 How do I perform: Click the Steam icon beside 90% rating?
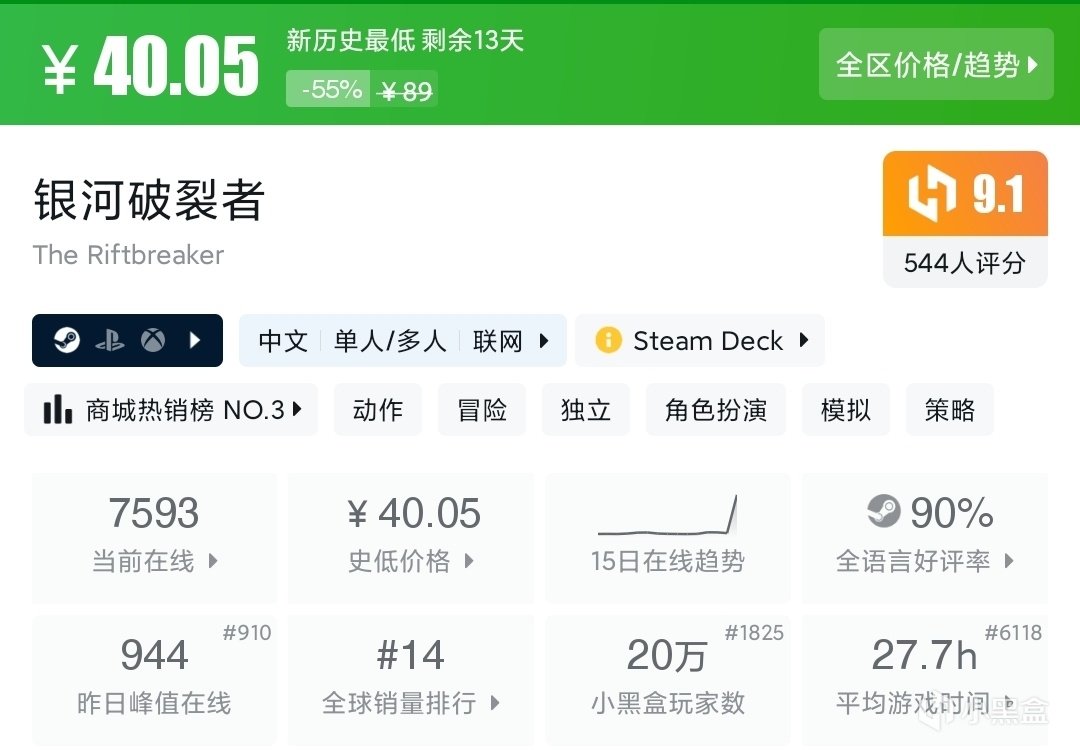click(x=884, y=513)
